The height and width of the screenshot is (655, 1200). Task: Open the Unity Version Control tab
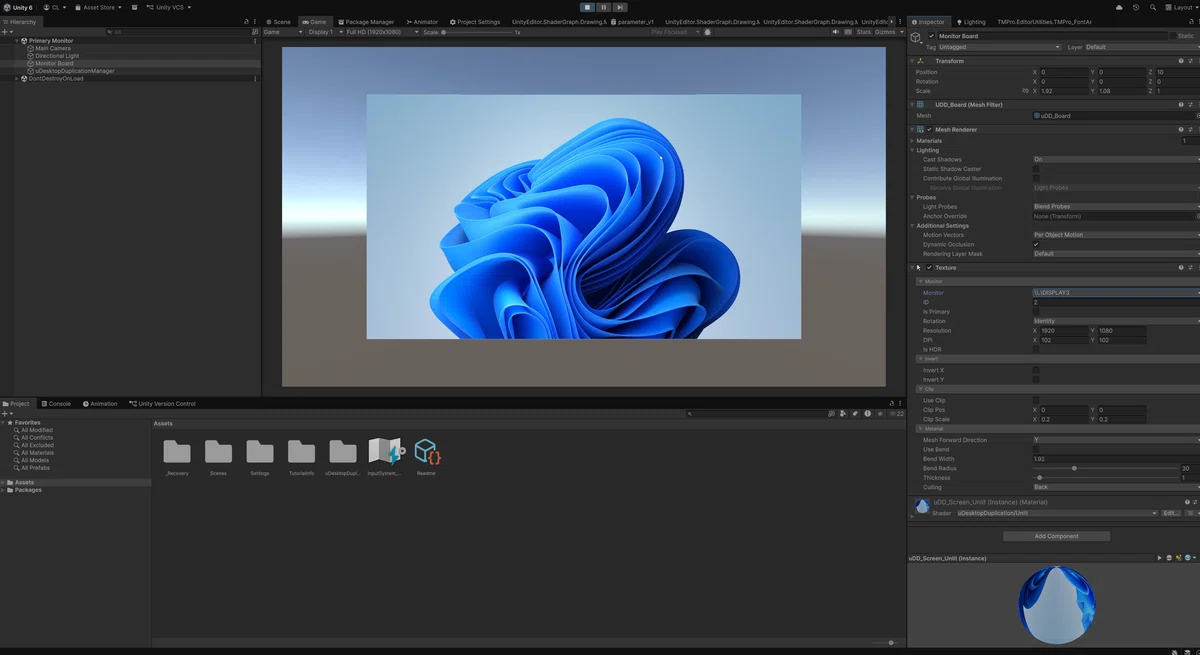tap(163, 404)
